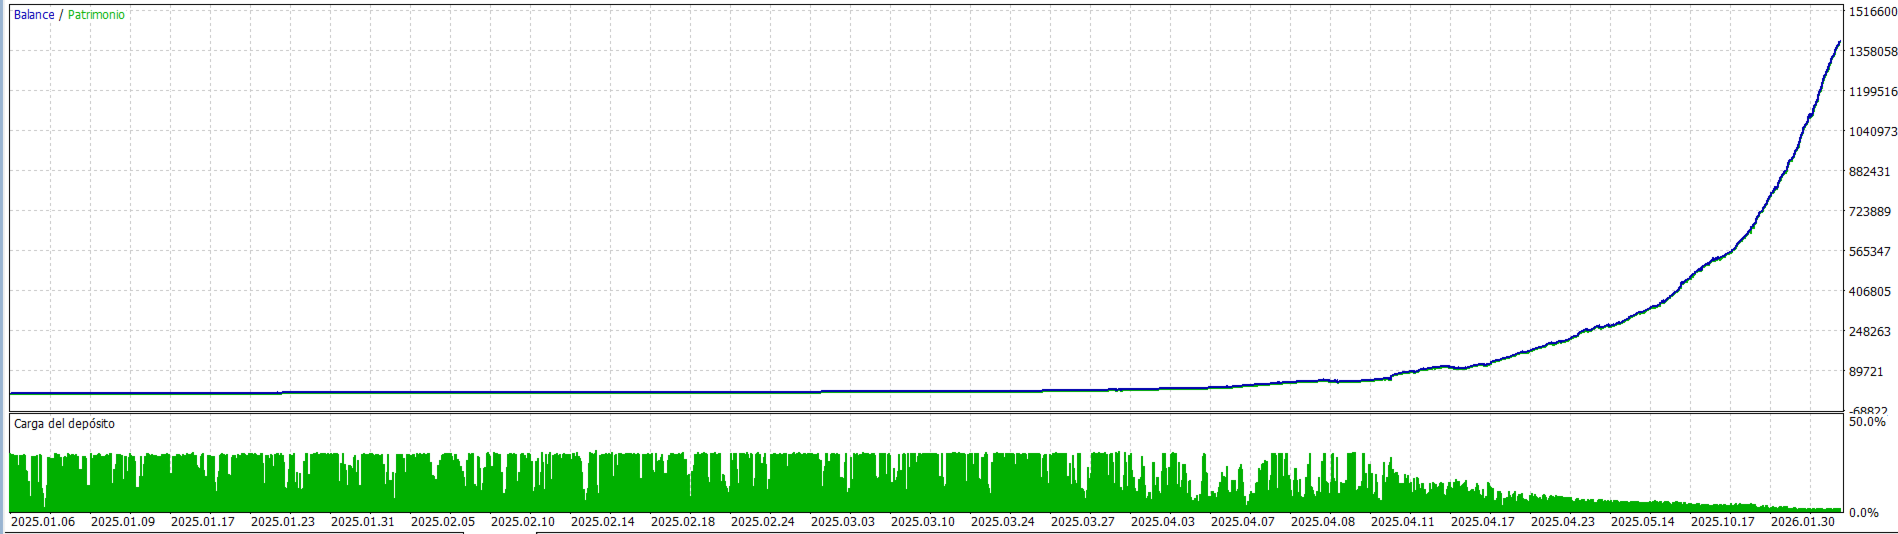This screenshot has height=534, width=1898.
Task: Select the 2026.01.30 date label
Action: tap(1803, 522)
